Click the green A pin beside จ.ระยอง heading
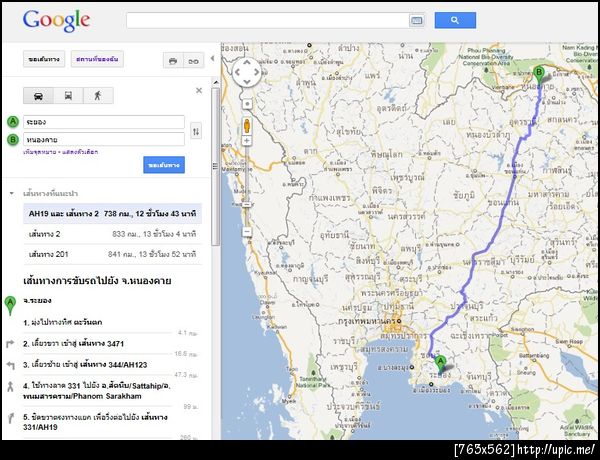Viewport: 600px width, 460px height. 10,305
